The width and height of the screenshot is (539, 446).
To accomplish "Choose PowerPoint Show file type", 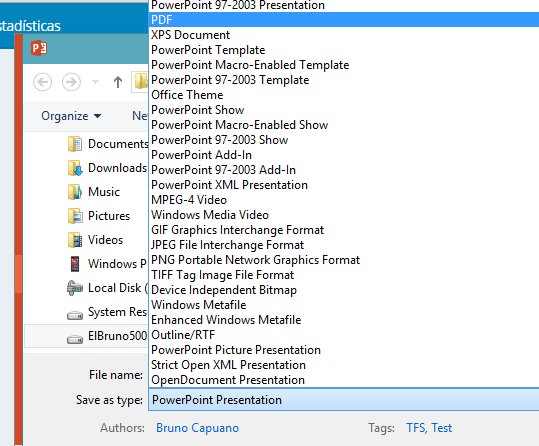I will [344, 110].
